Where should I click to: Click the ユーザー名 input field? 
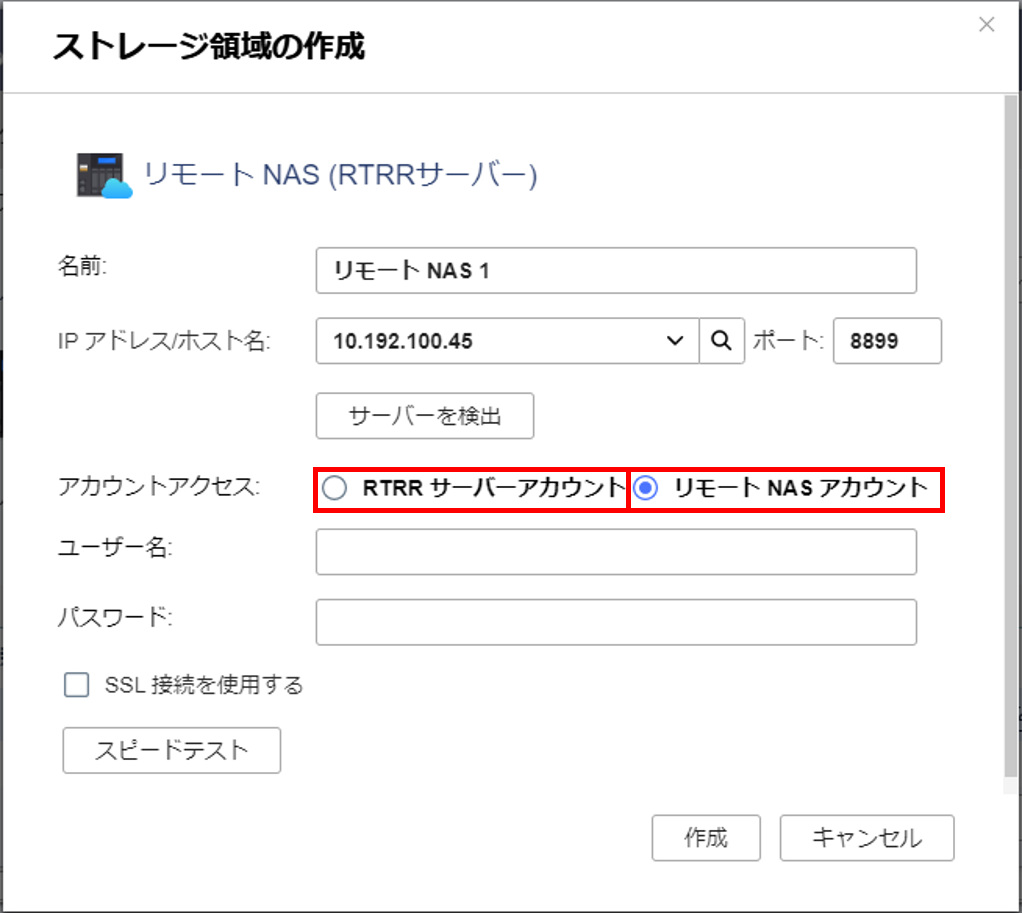click(x=615, y=552)
